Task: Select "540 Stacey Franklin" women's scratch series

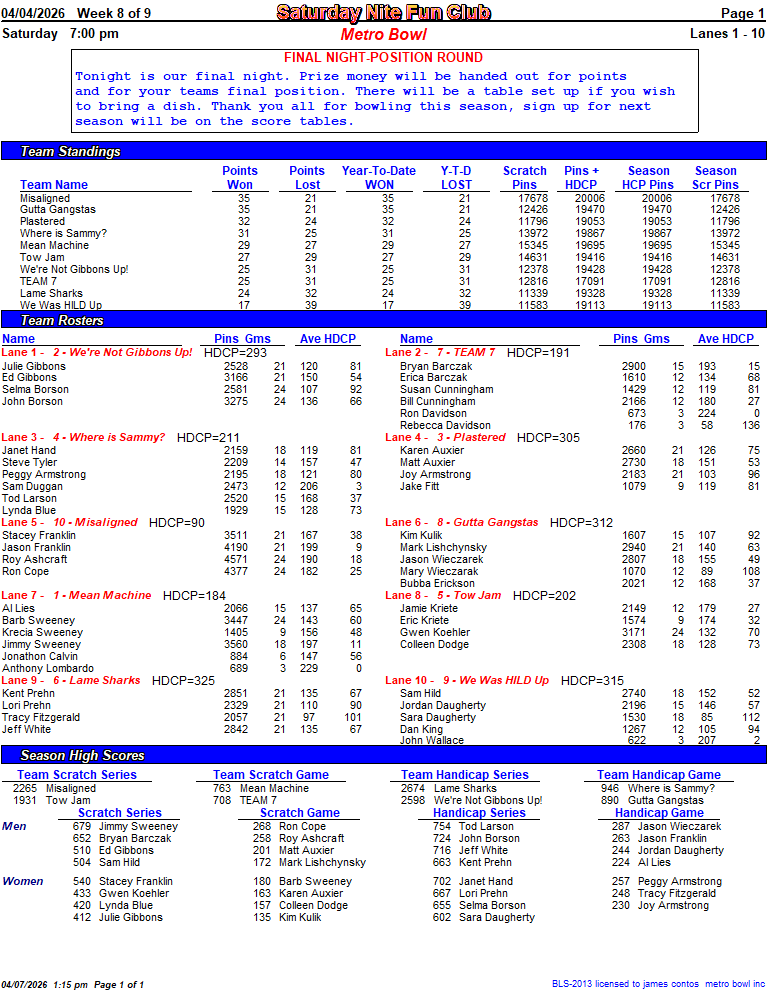Action: tap(123, 881)
